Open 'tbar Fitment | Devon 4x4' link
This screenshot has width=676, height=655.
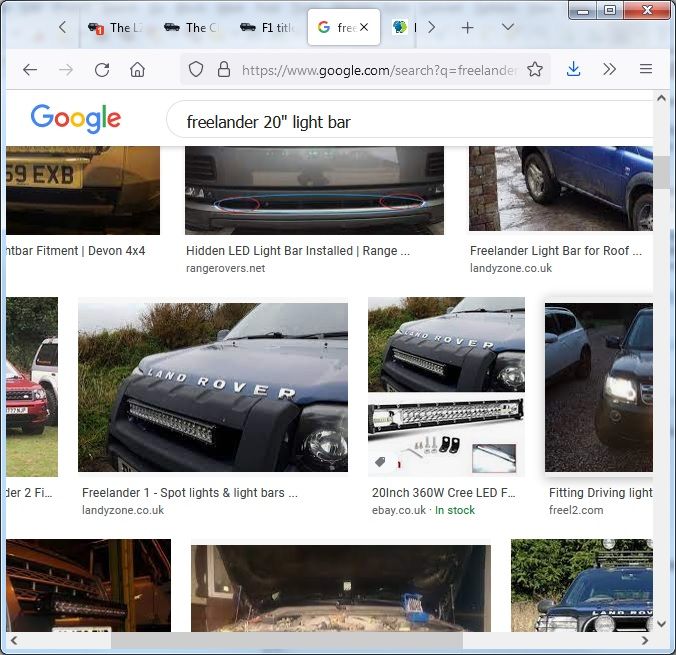click(75, 251)
